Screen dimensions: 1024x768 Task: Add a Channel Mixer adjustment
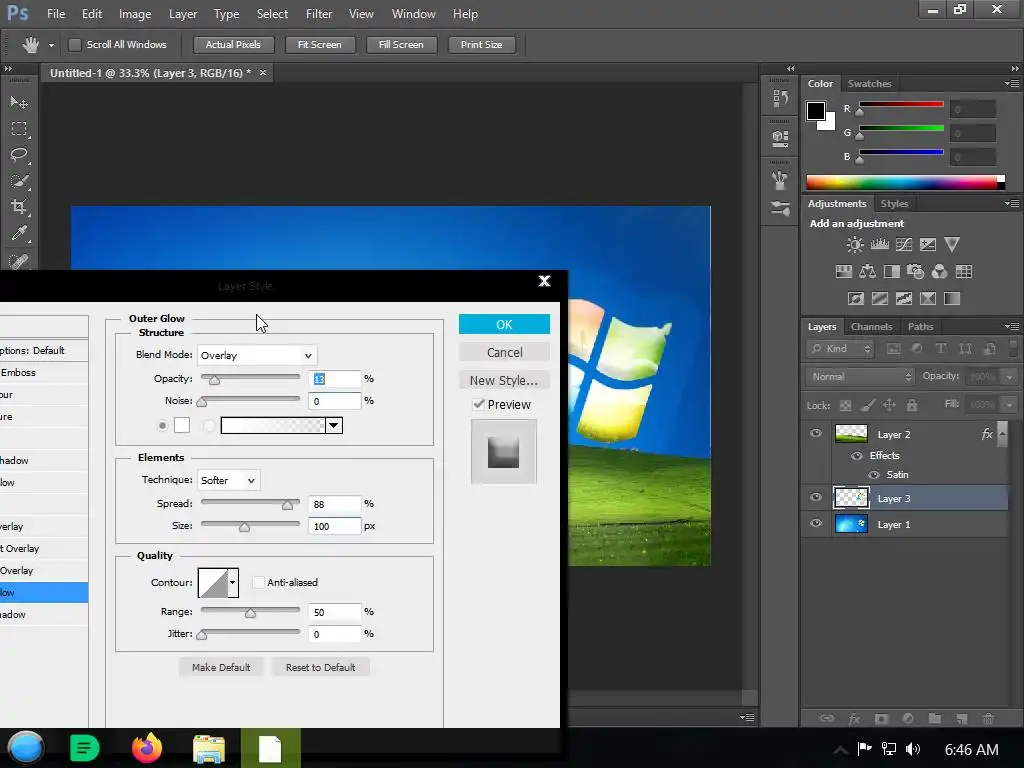click(x=939, y=272)
